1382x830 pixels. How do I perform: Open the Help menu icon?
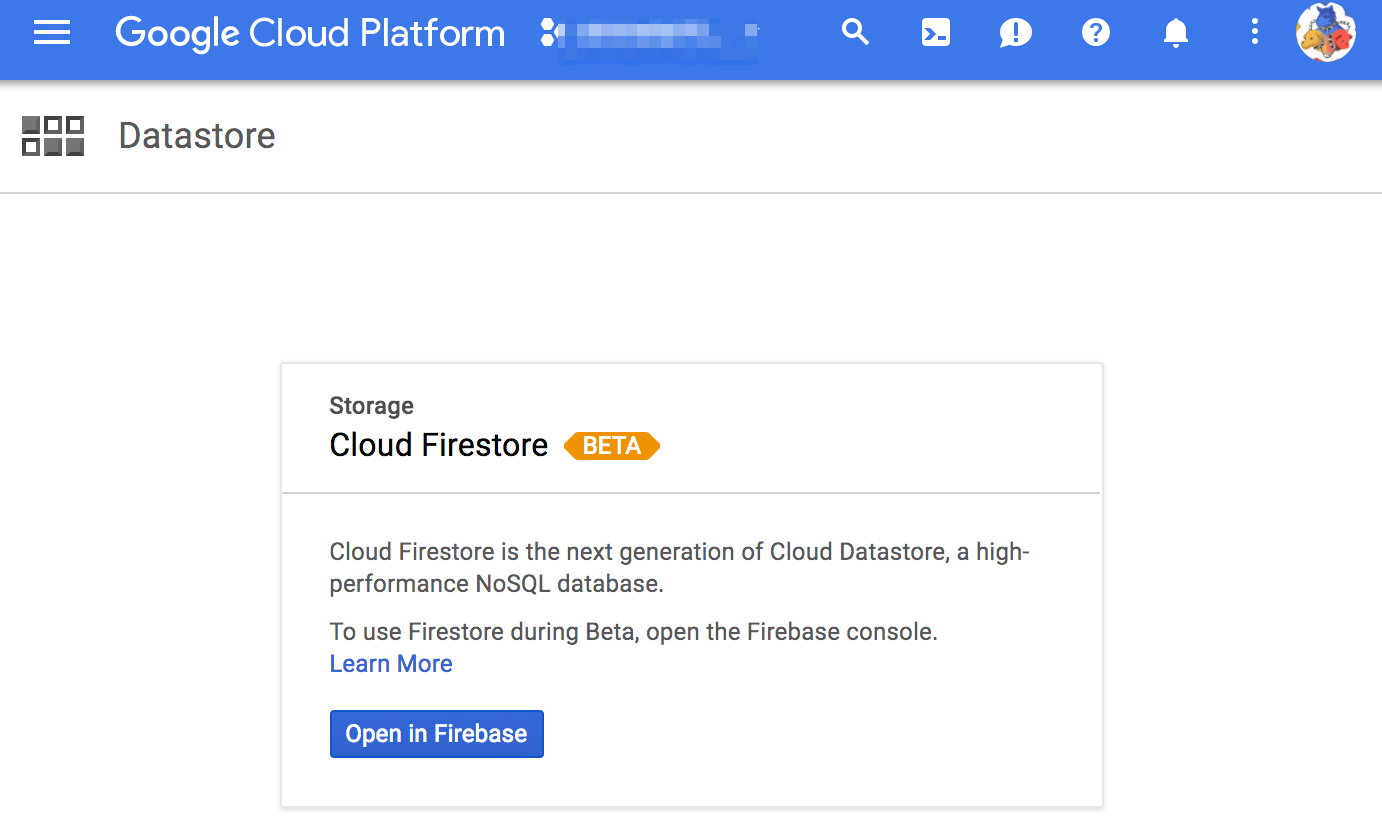(1095, 32)
